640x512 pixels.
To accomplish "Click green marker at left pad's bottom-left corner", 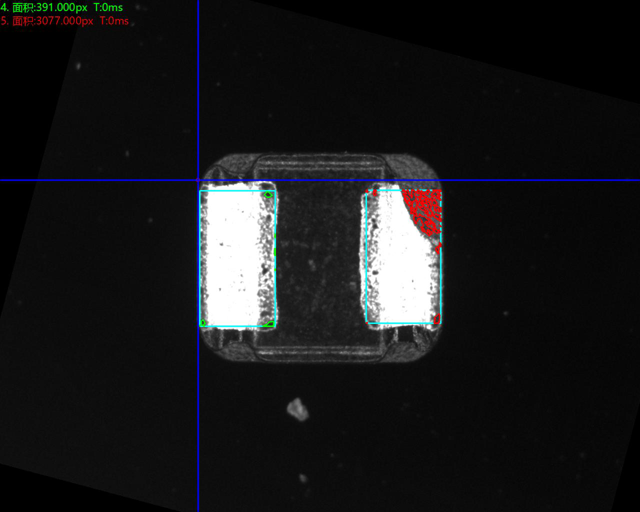I will point(204,323).
